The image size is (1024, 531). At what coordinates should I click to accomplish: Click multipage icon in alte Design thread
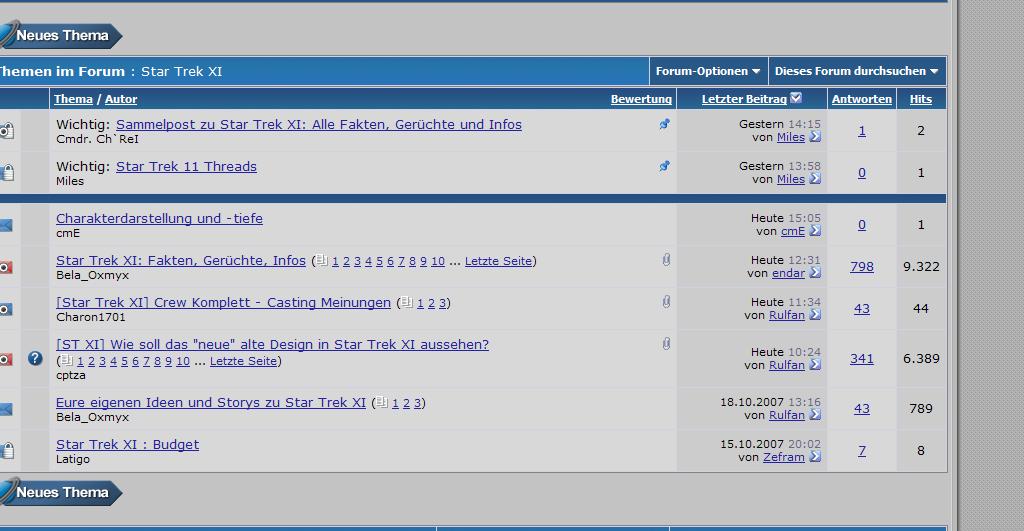pyautogui.click(x=67, y=360)
